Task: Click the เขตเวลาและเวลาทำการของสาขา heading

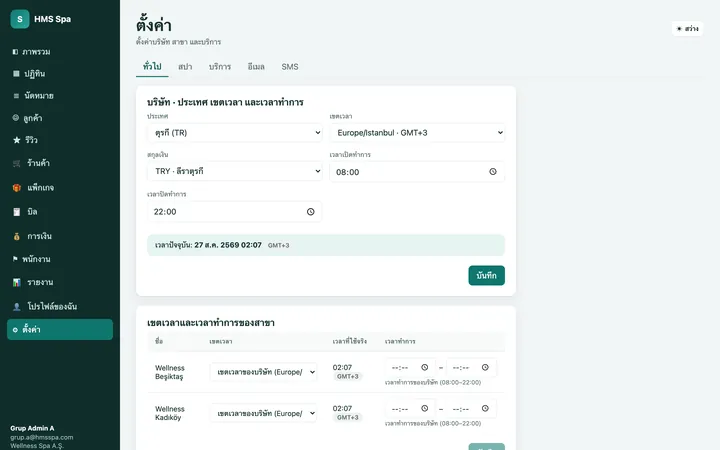Action: tap(211, 323)
